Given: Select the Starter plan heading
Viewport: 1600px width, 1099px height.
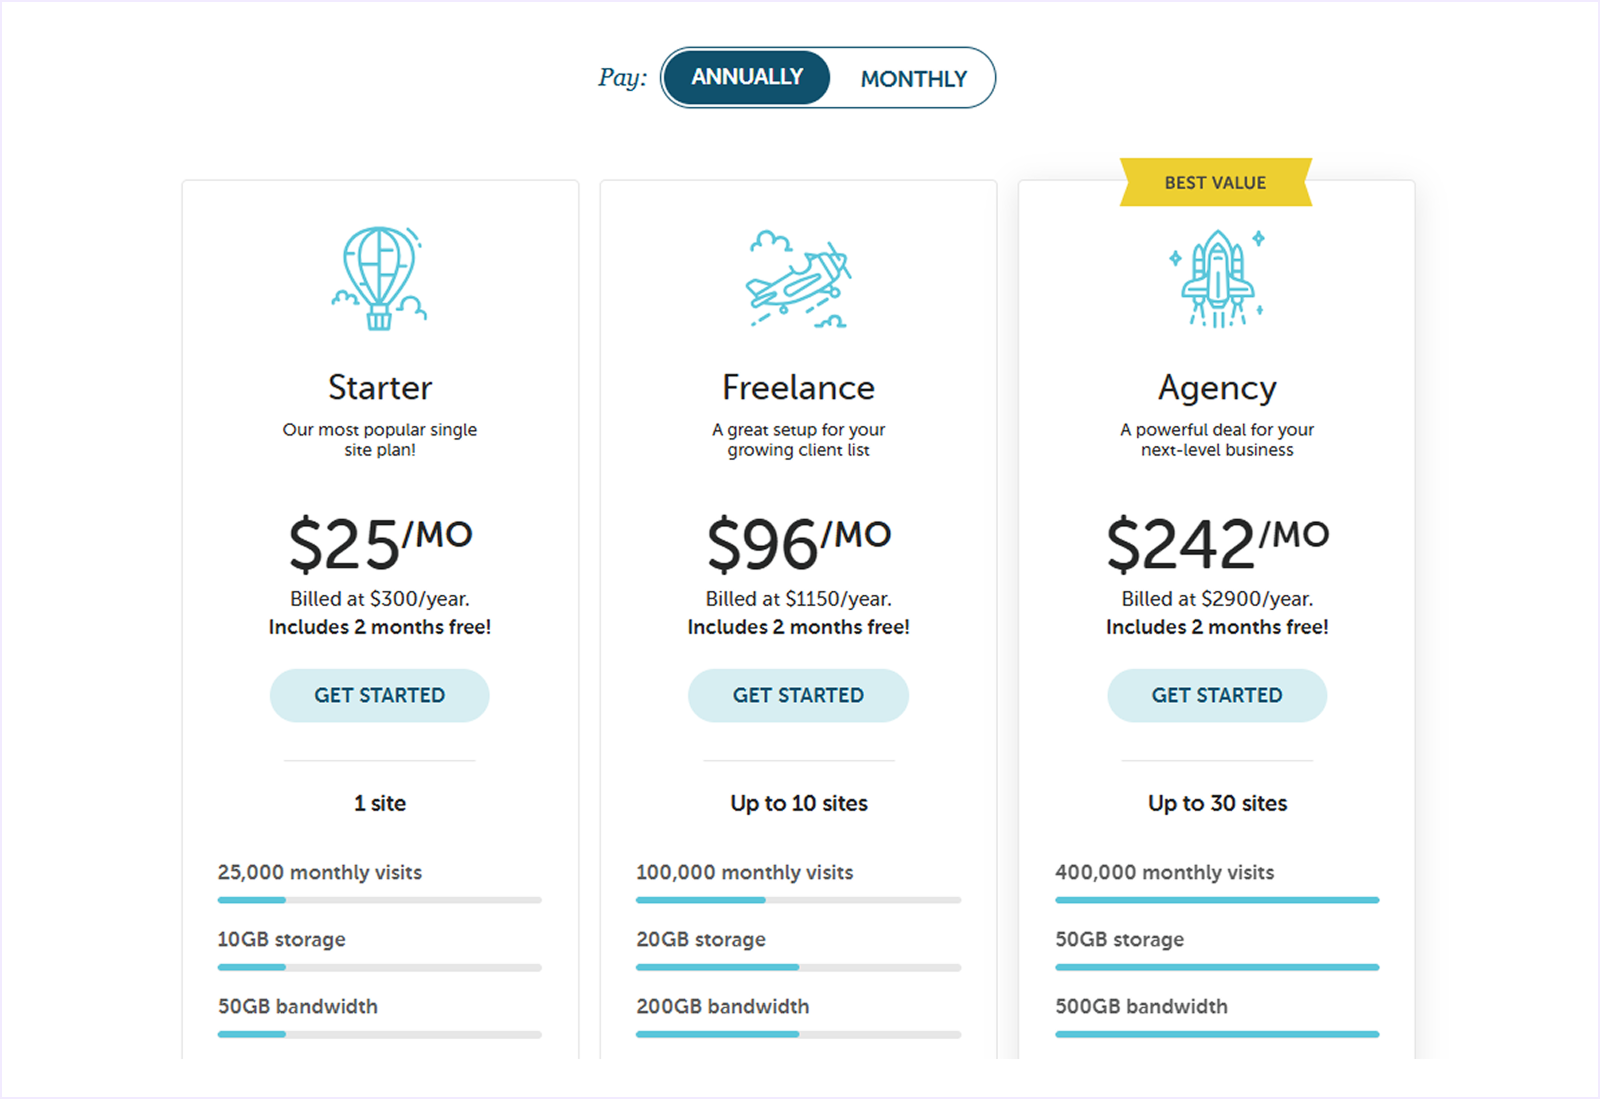Looking at the screenshot, I should pyautogui.click(x=379, y=388).
